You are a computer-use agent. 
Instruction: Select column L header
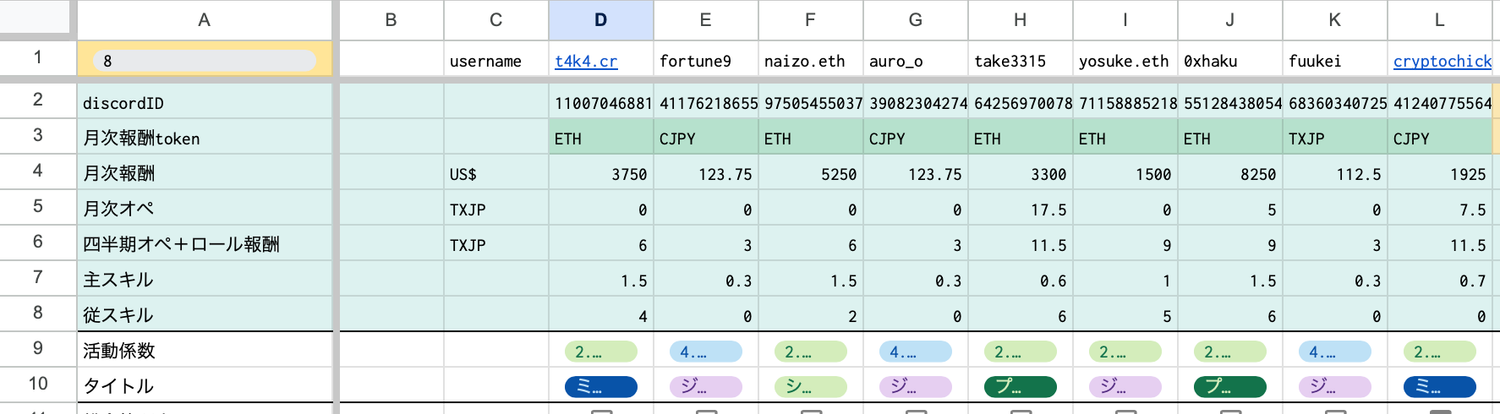pyautogui.click(x=1441, y=20)
